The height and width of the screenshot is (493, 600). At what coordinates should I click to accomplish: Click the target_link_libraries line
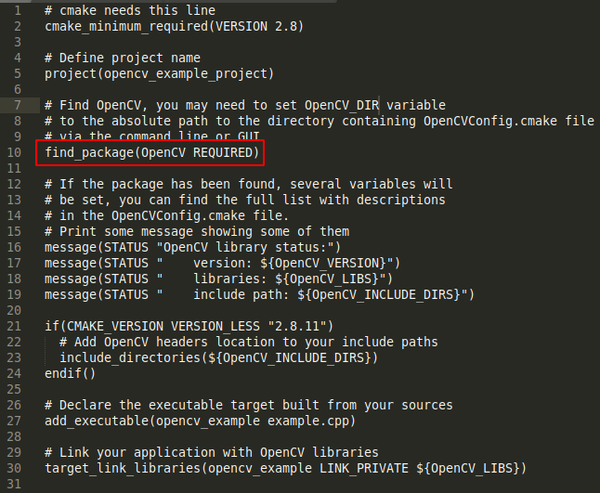pyautogui.click(x=285, y=469)
